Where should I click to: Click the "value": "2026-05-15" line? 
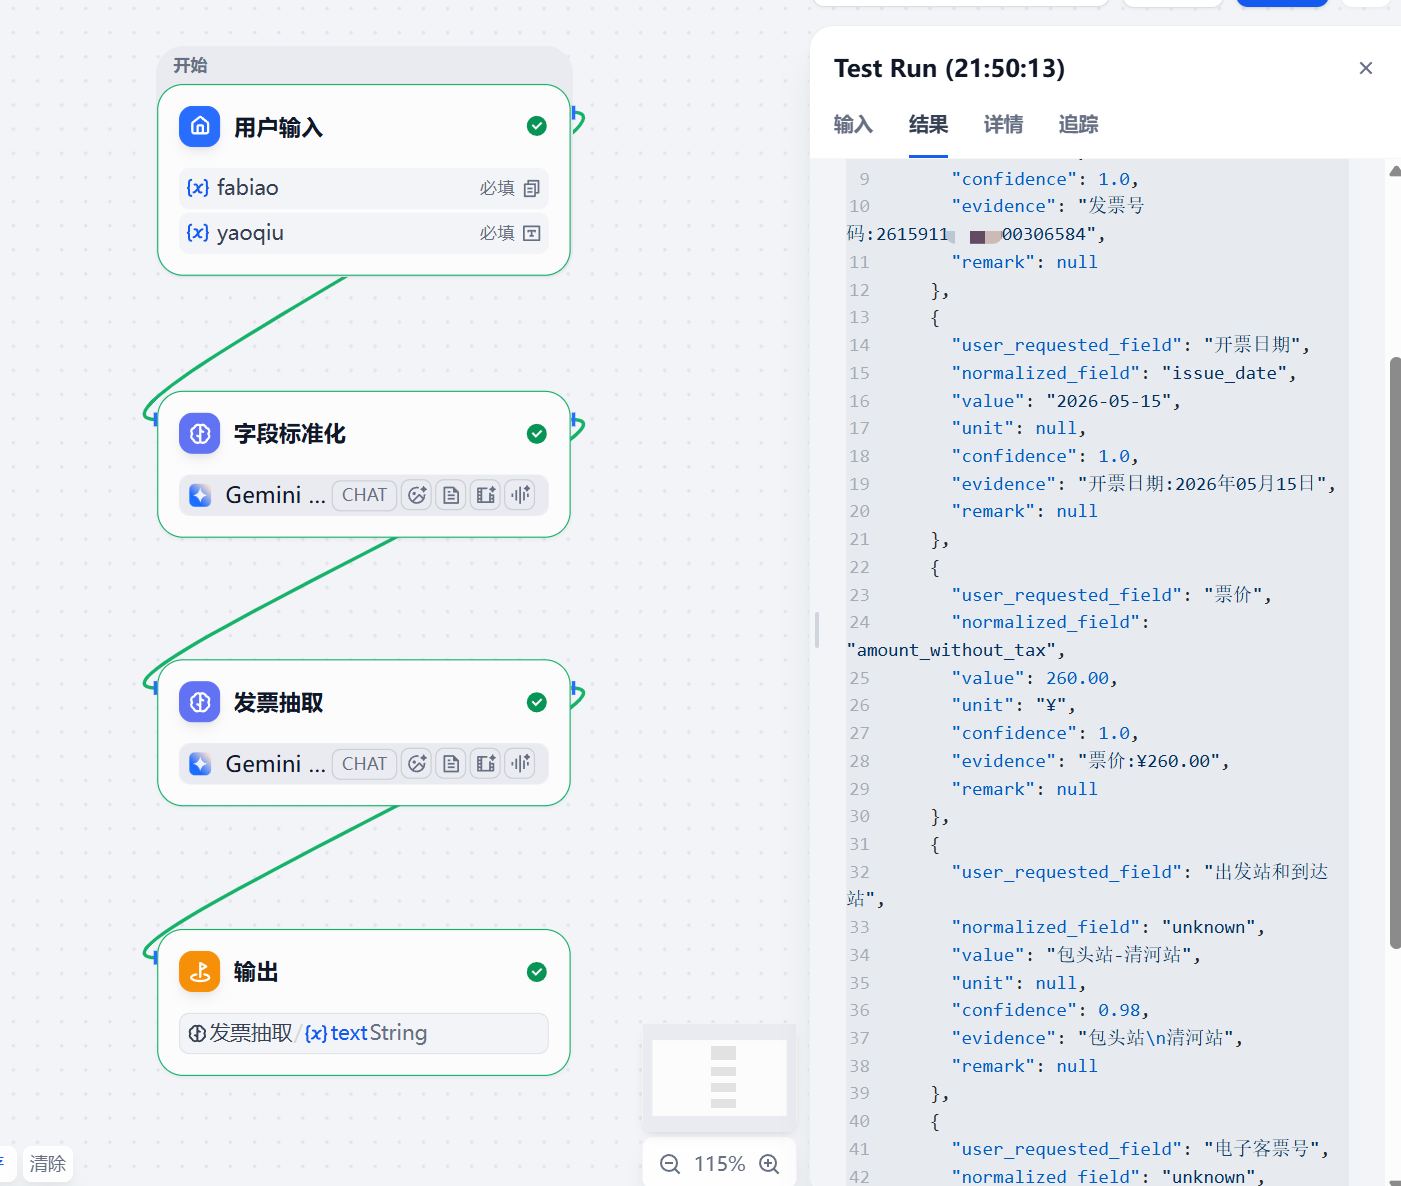[1066, 401]
